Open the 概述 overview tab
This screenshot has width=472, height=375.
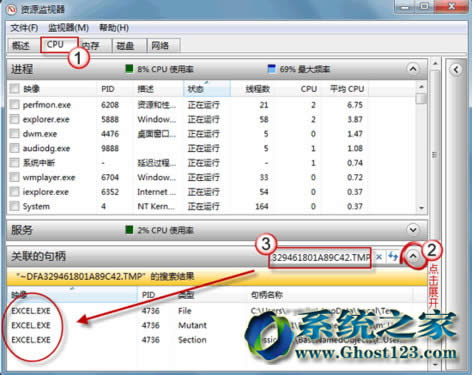click(21, 45)
